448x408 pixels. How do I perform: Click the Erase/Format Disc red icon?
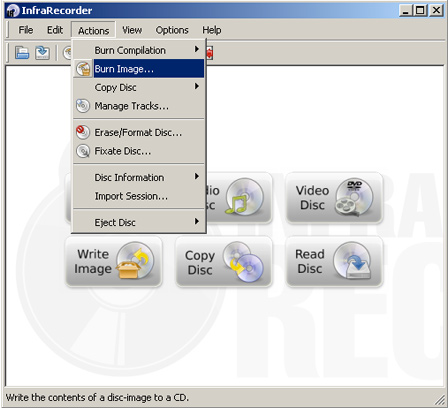(x=83, y=132)
